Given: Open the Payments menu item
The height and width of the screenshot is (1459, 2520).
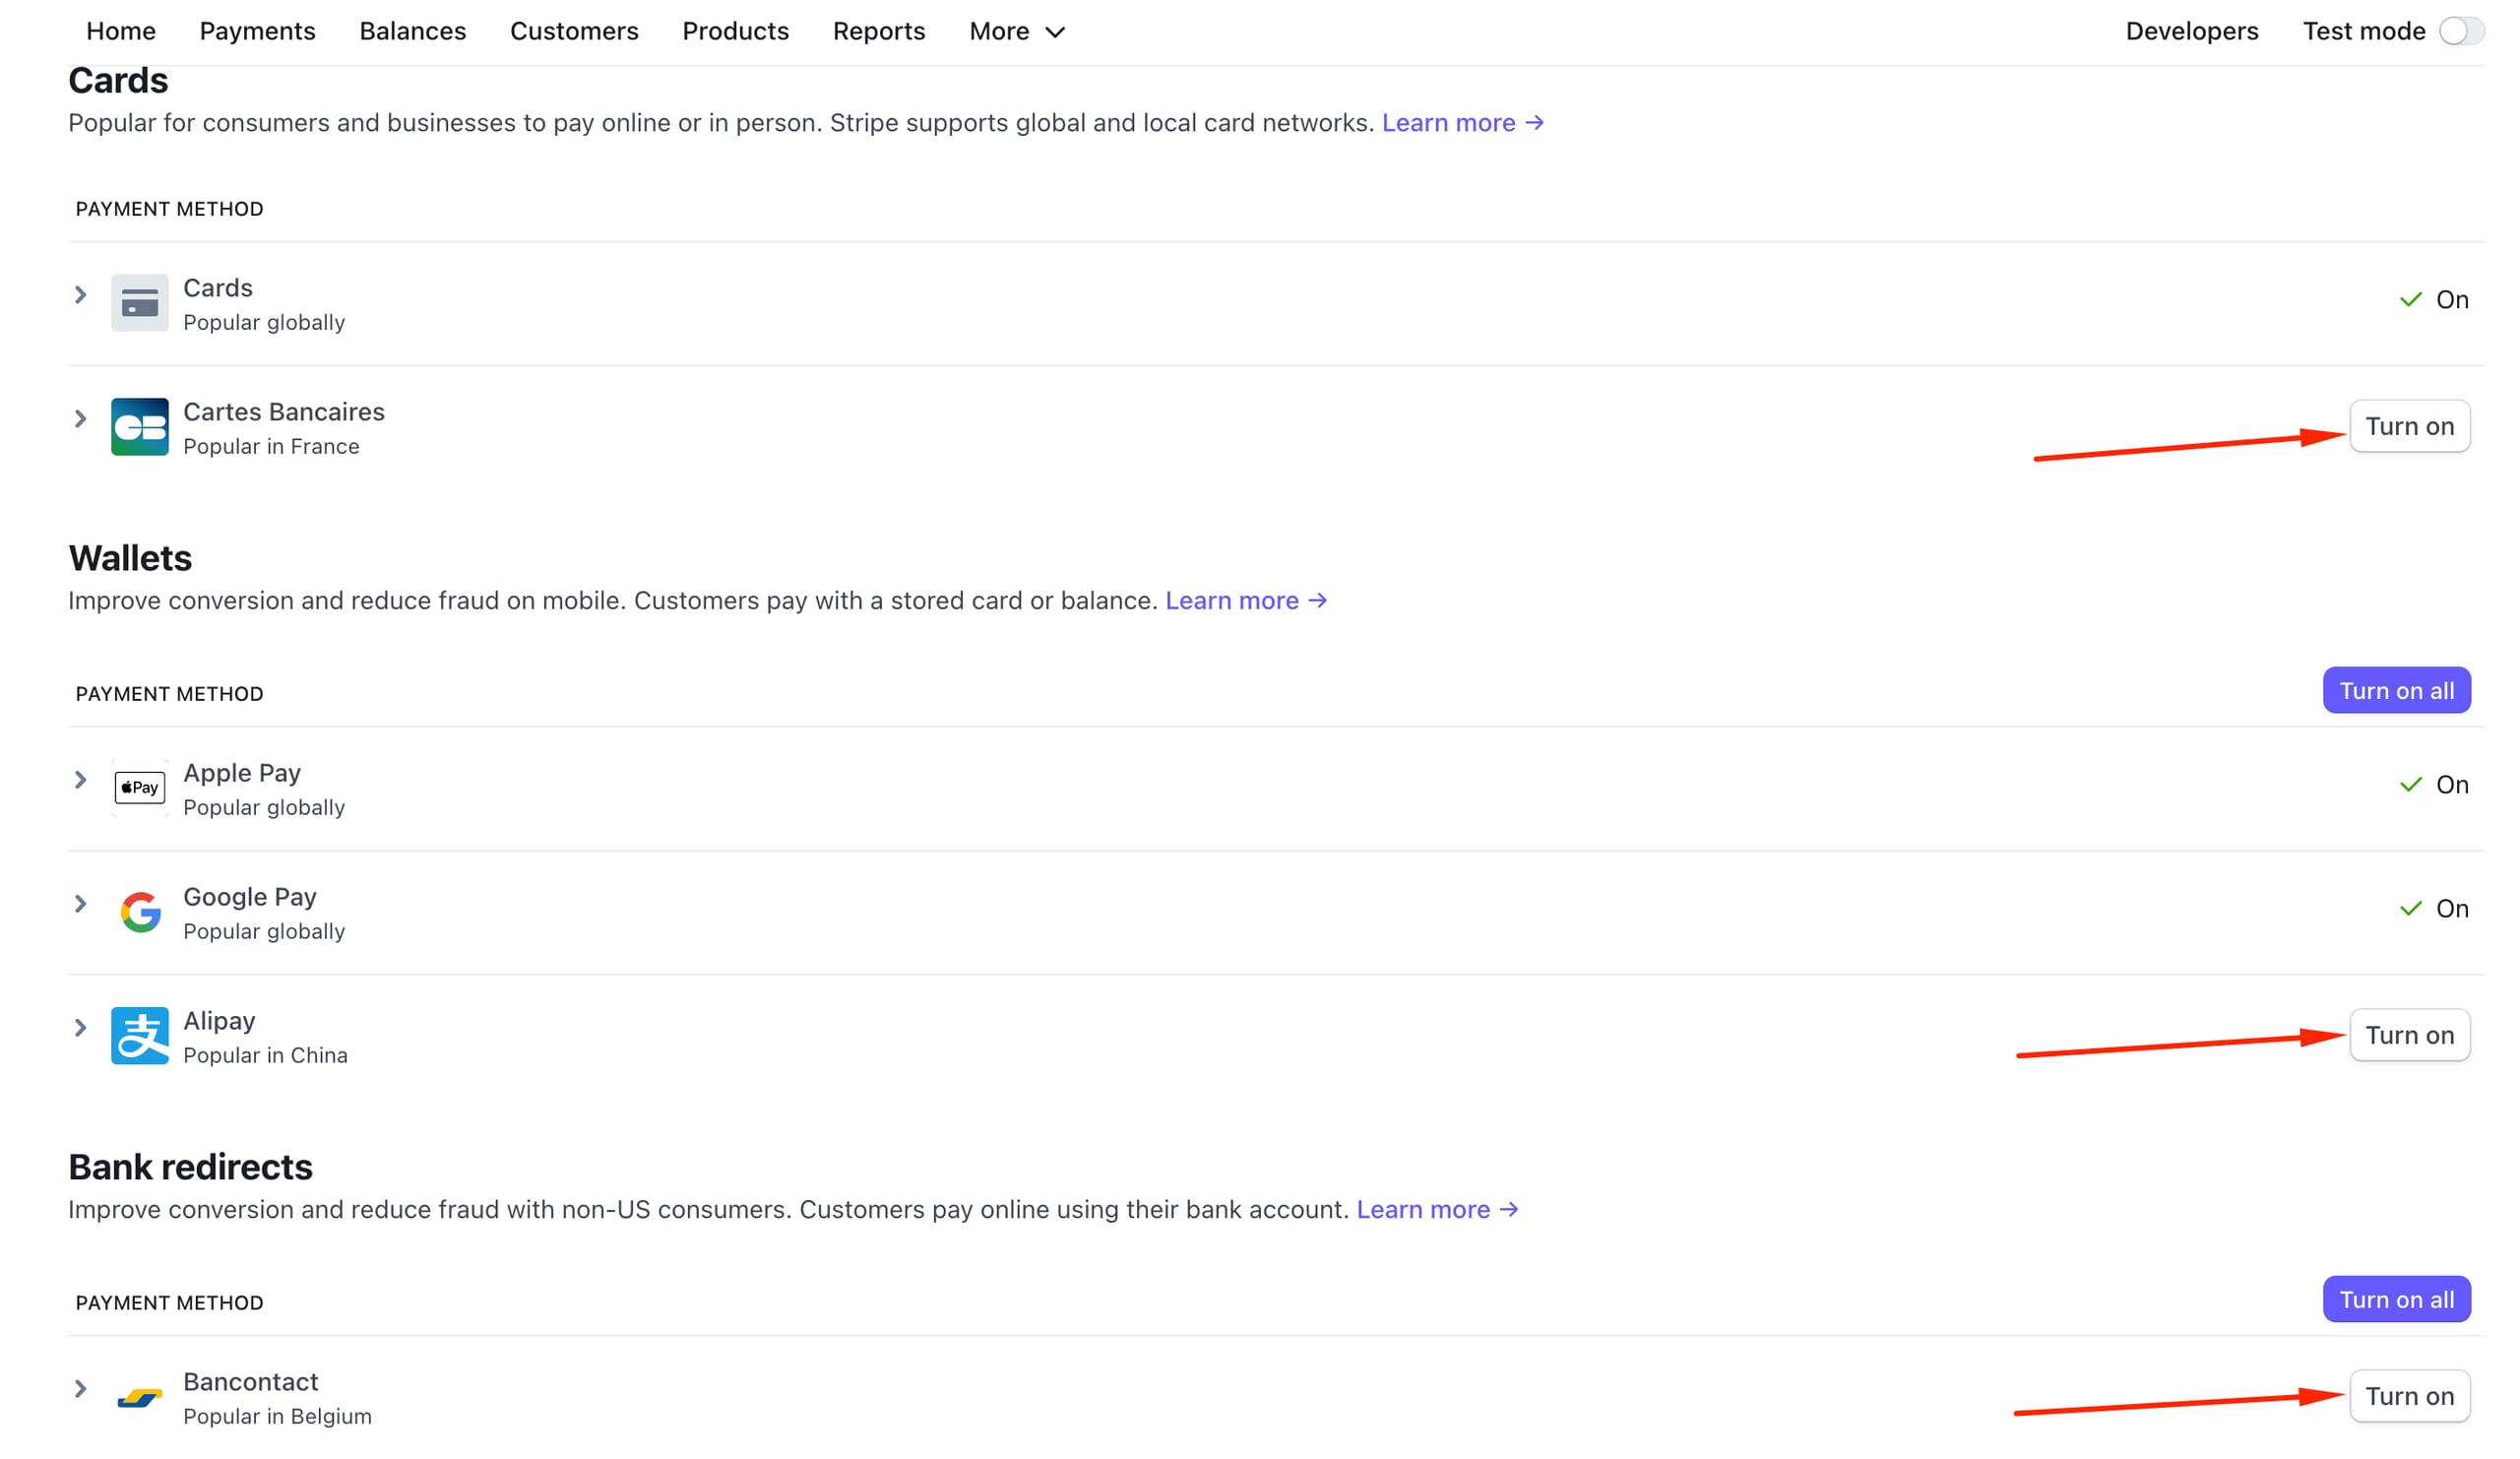Looking at the screenshot, I should tap(257, 31).
